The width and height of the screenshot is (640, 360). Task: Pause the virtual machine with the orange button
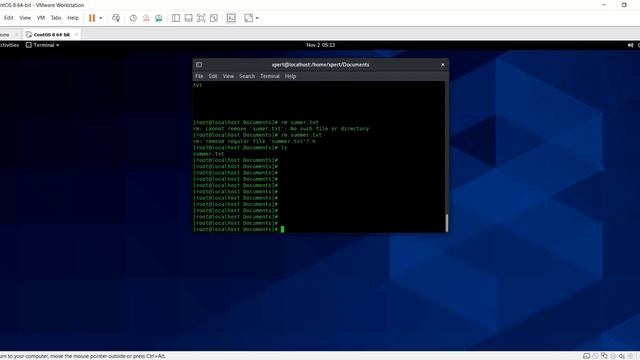[92, 18]
